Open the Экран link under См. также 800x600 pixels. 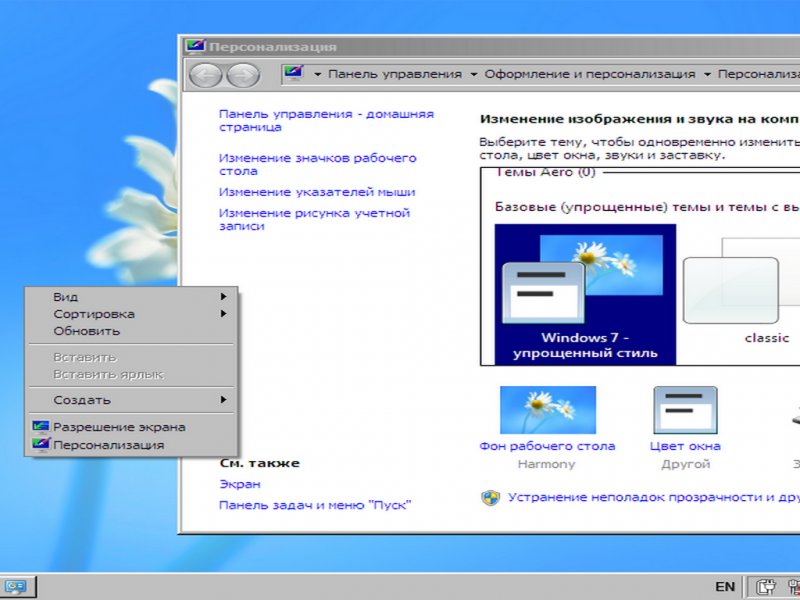pyautogui.click(x=240, y=484)
